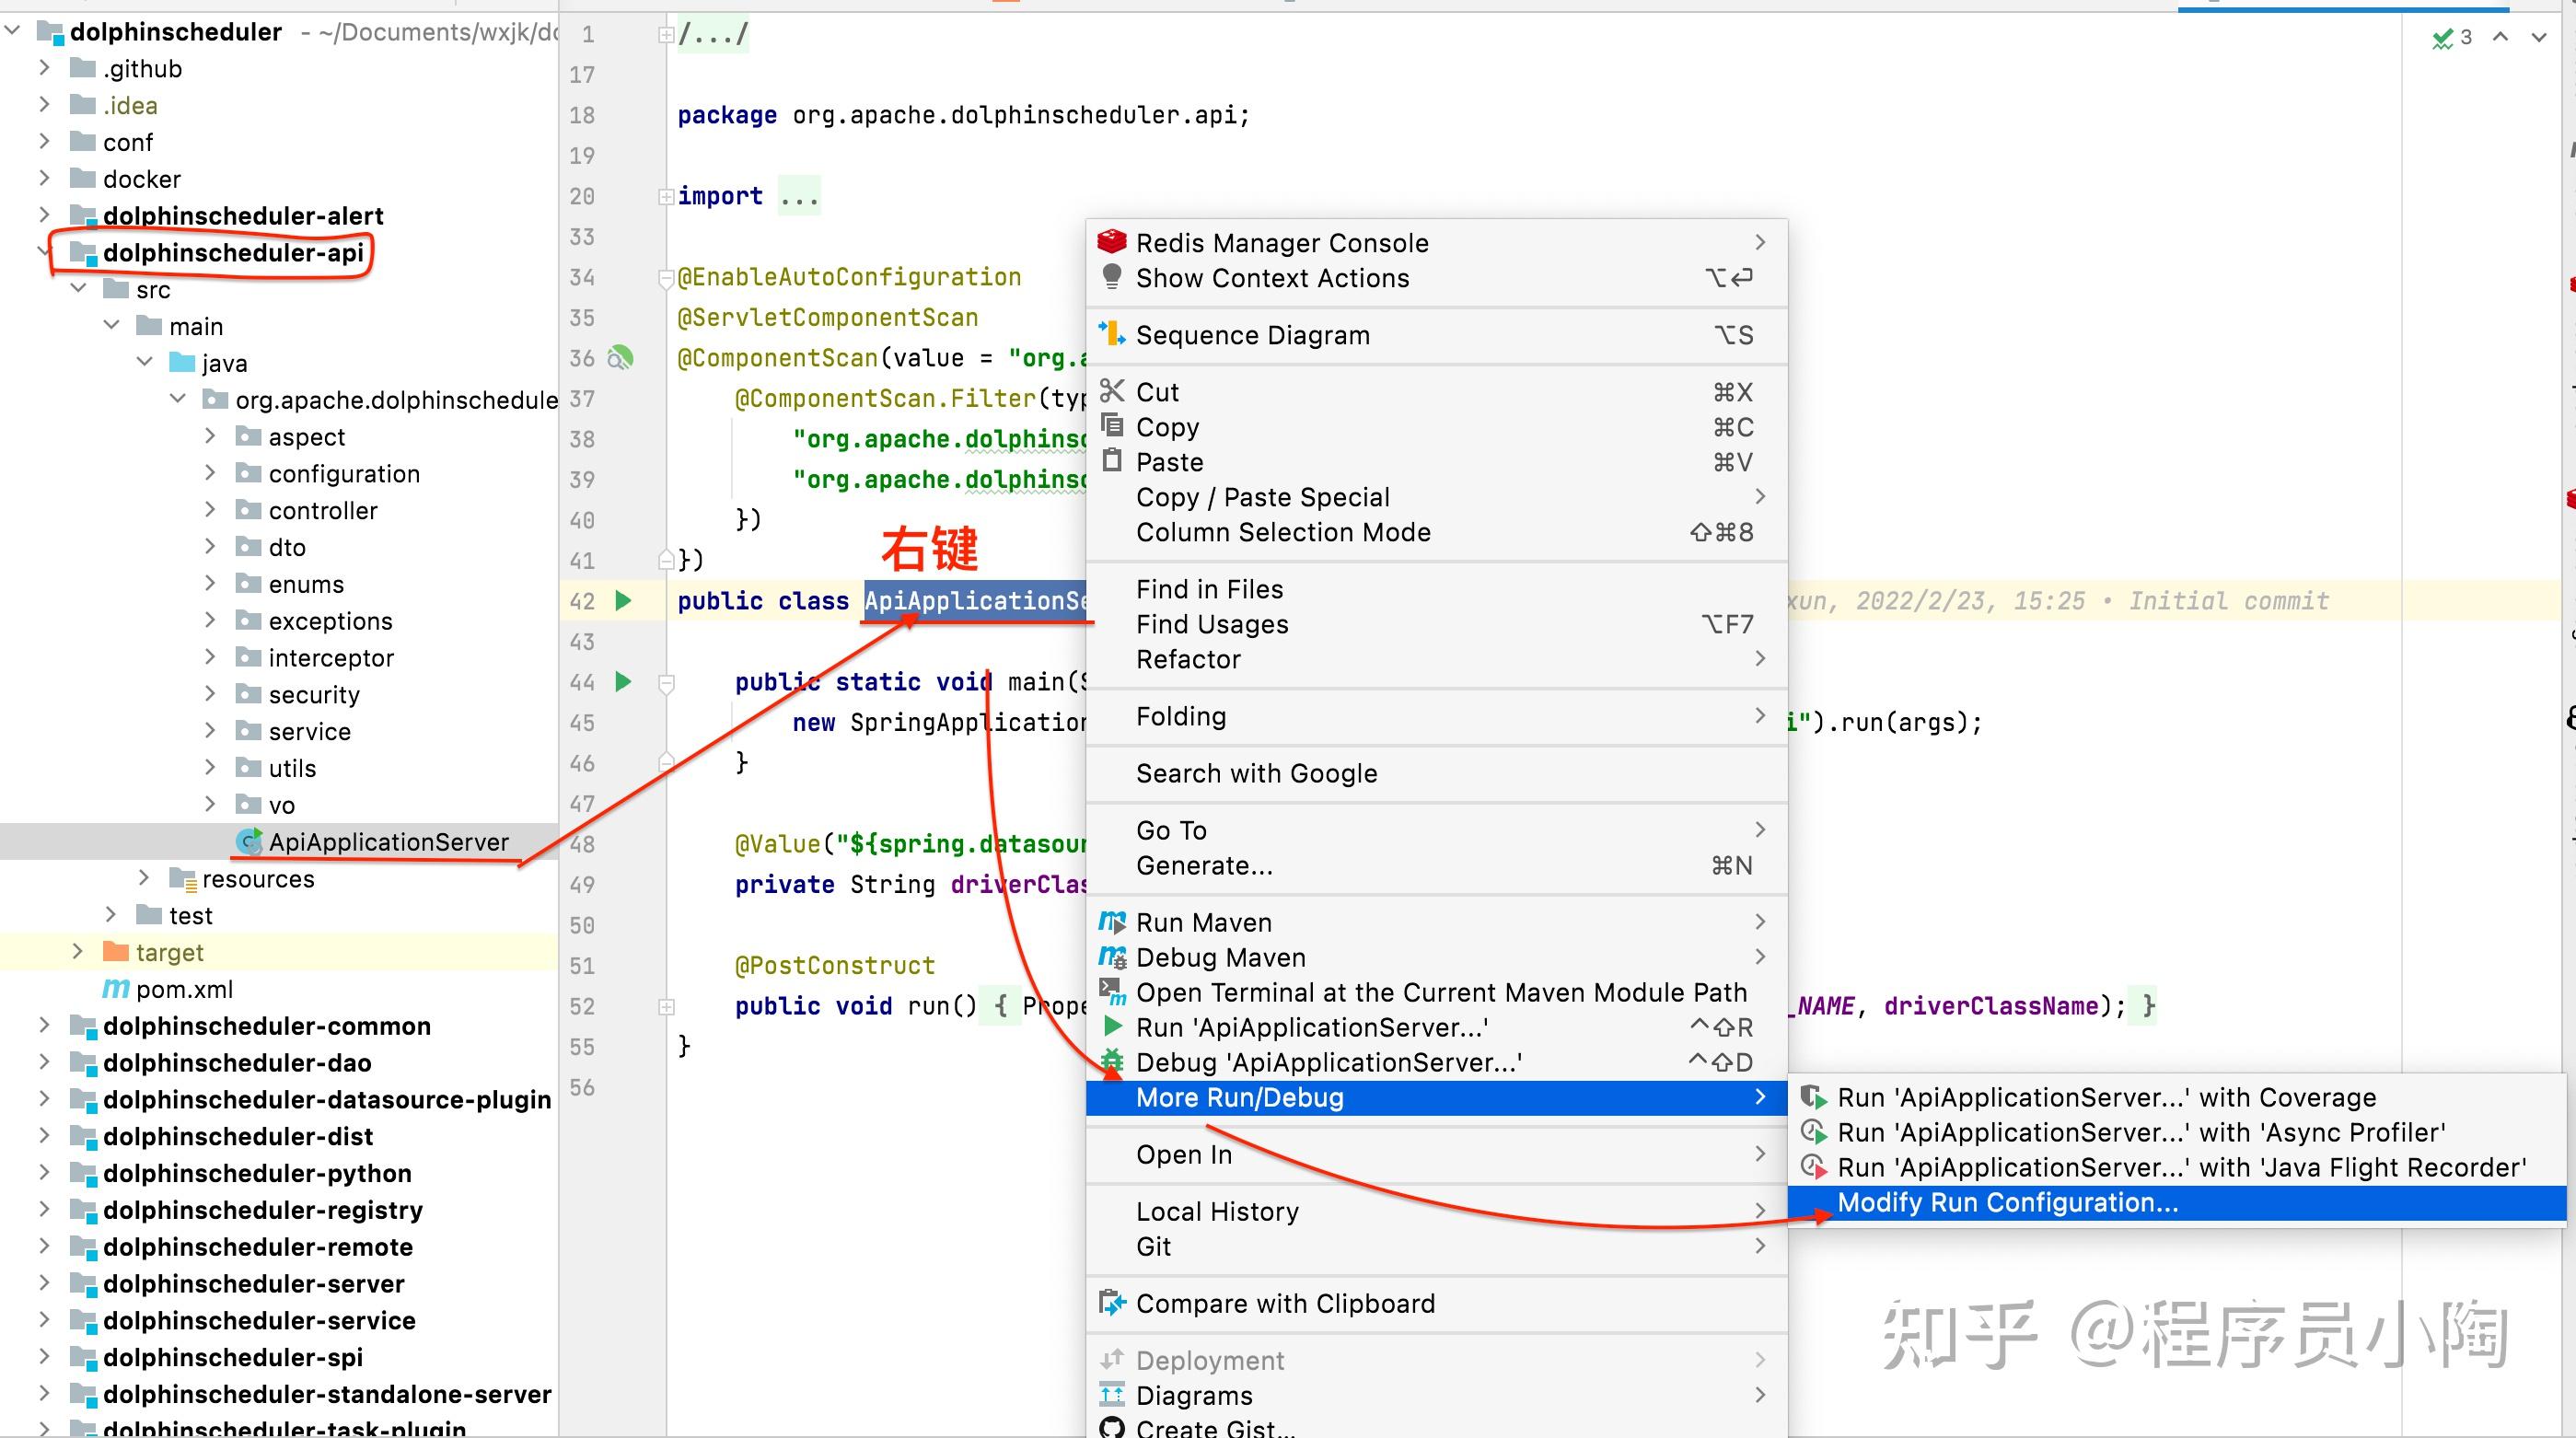Expand the test folder
The width and height of the screenshot is (2576, 1438).
tap(111, 914)
